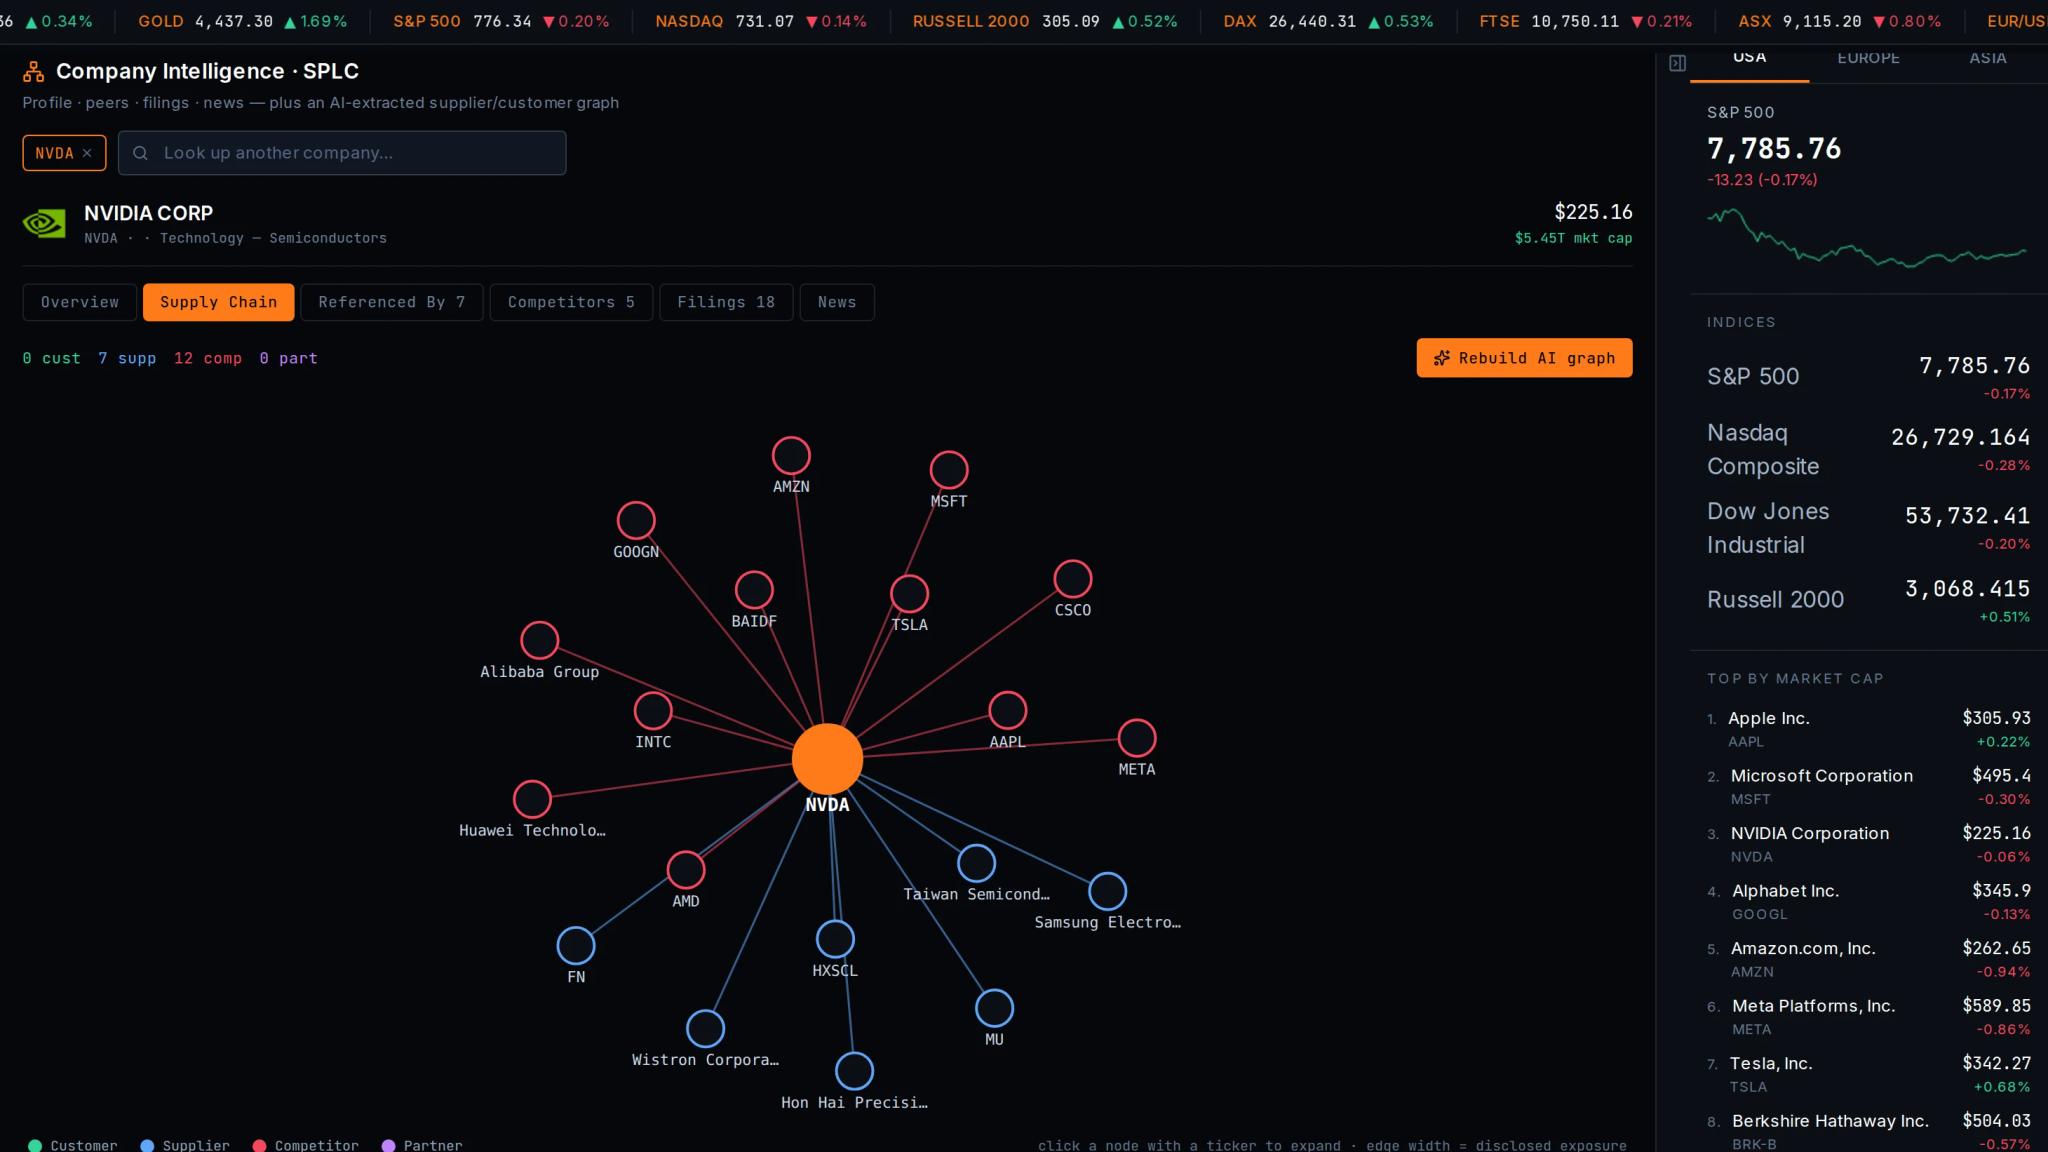Click the BAIDF node circle
Screen dimensions: 2048x1152
754,590
